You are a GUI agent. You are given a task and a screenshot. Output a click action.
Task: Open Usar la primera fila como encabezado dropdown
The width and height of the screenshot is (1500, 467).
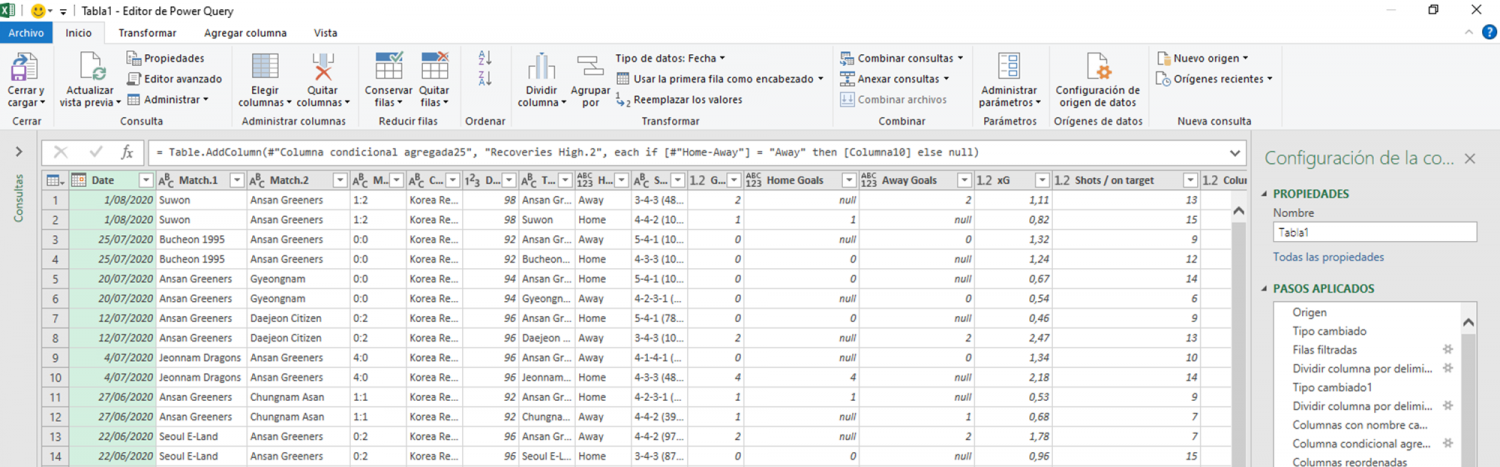[x=719, y=79]
